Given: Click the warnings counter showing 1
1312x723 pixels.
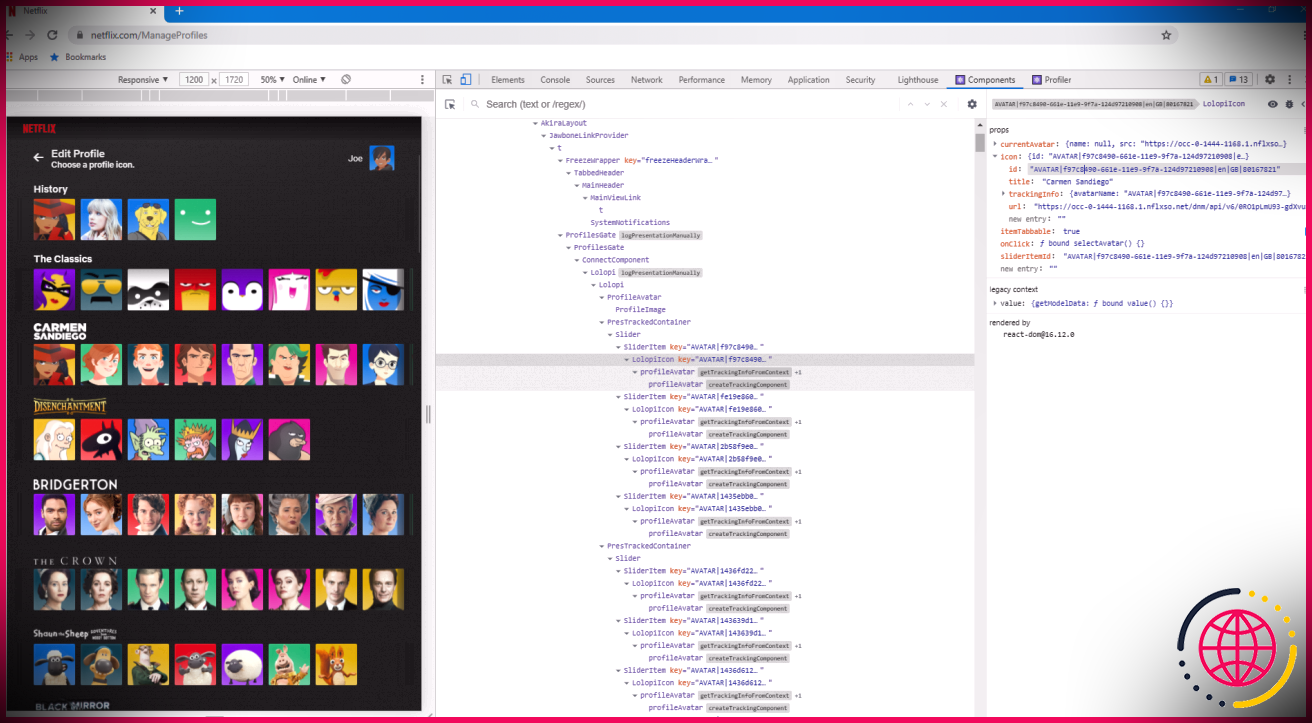Looking at the screenshot, I should 1210,80.
